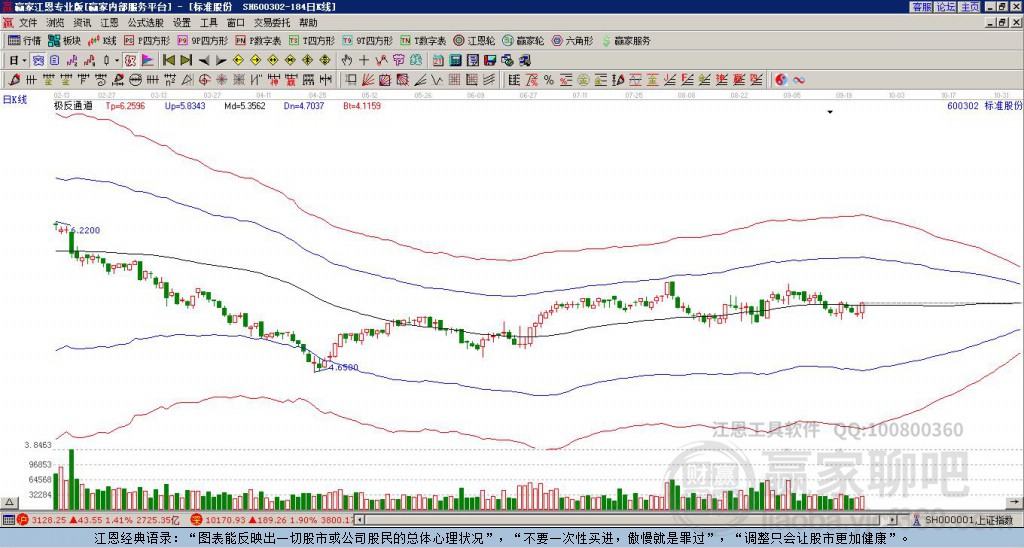The height and width of the screenshot is (548, 1024).
Task: Jump to first bar with green arrow
Action: (169, 61)
